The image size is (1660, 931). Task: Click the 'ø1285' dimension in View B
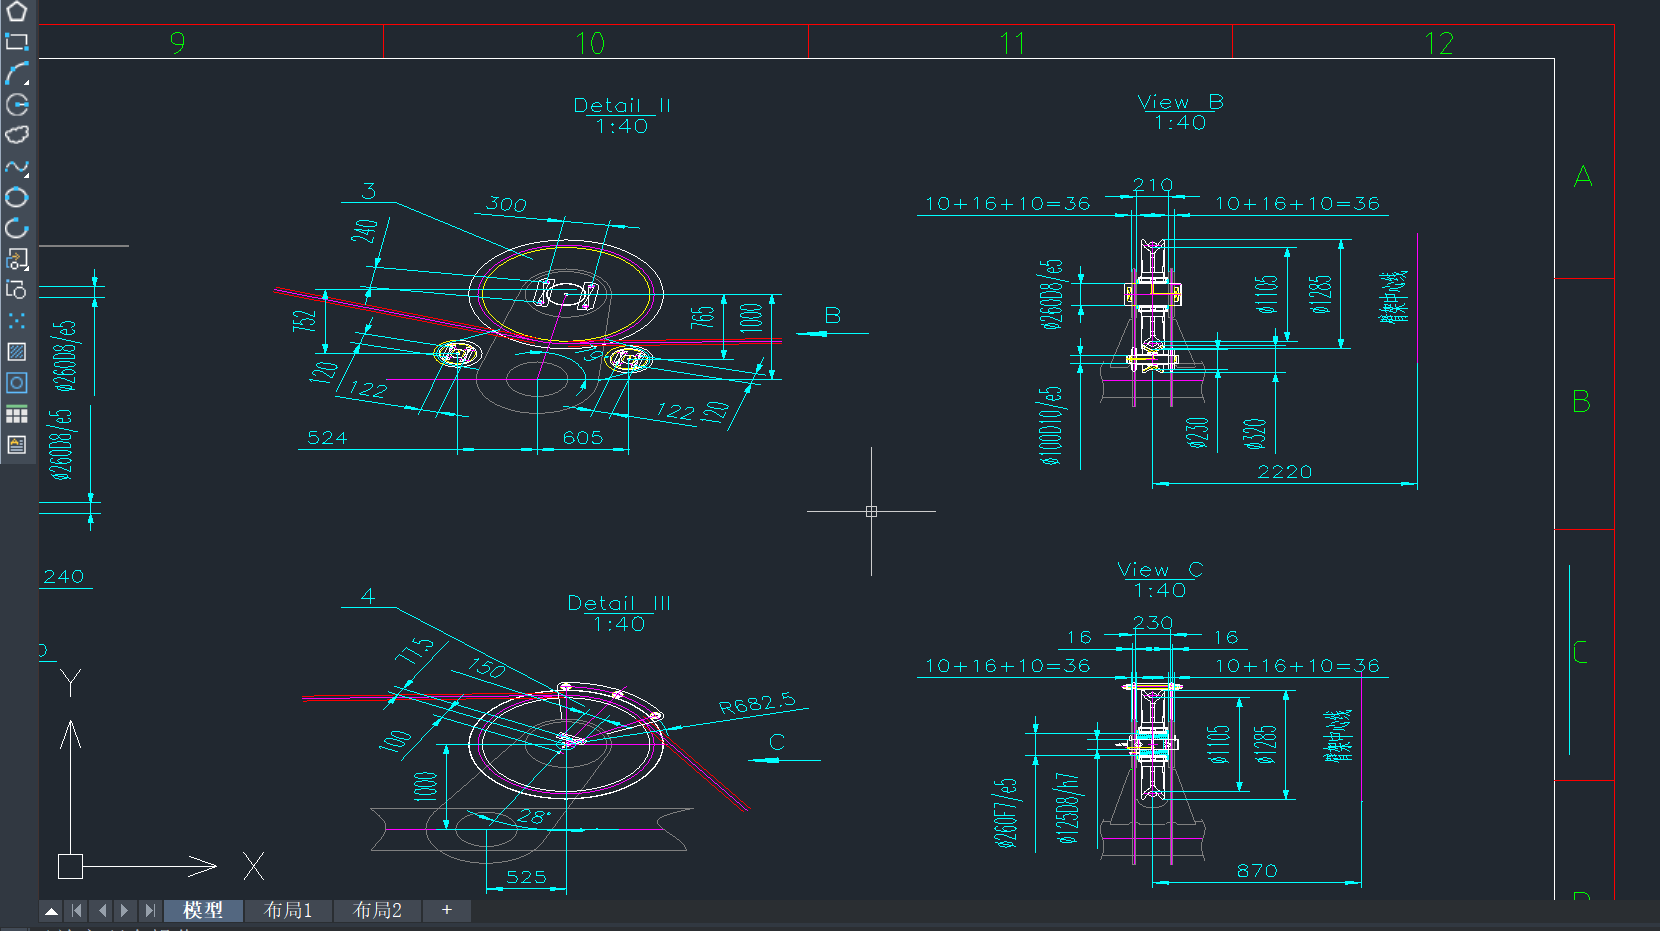[1322, 294]
